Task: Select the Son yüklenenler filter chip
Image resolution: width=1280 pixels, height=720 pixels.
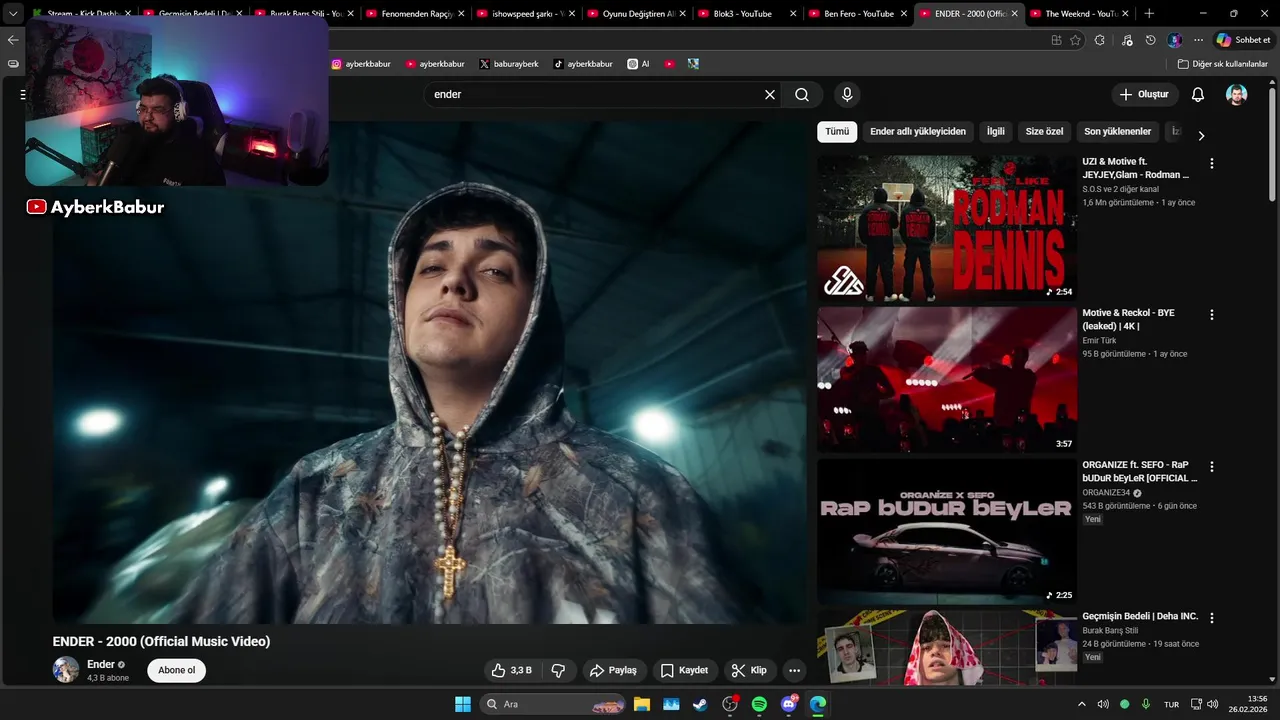Action: pos(1118,132)
